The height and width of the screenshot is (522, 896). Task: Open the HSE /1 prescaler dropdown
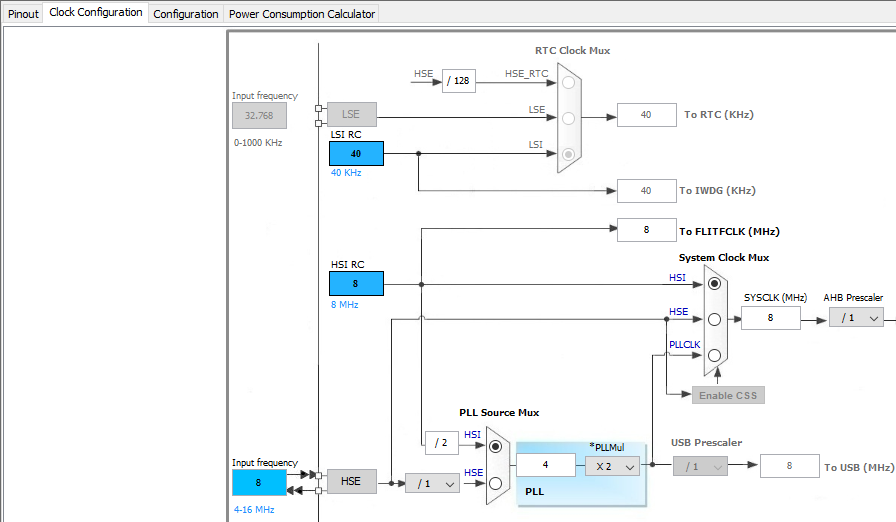pyautogui.click(x=432, y=483)
